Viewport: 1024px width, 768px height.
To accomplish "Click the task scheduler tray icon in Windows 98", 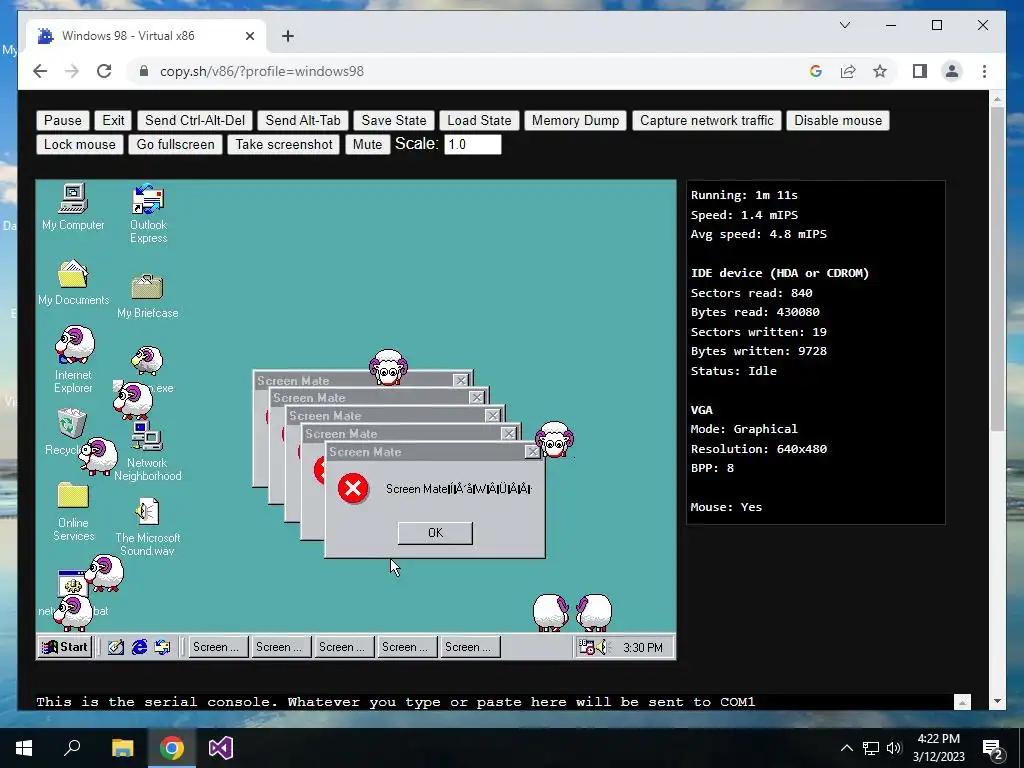I will [x=586, y=647].
